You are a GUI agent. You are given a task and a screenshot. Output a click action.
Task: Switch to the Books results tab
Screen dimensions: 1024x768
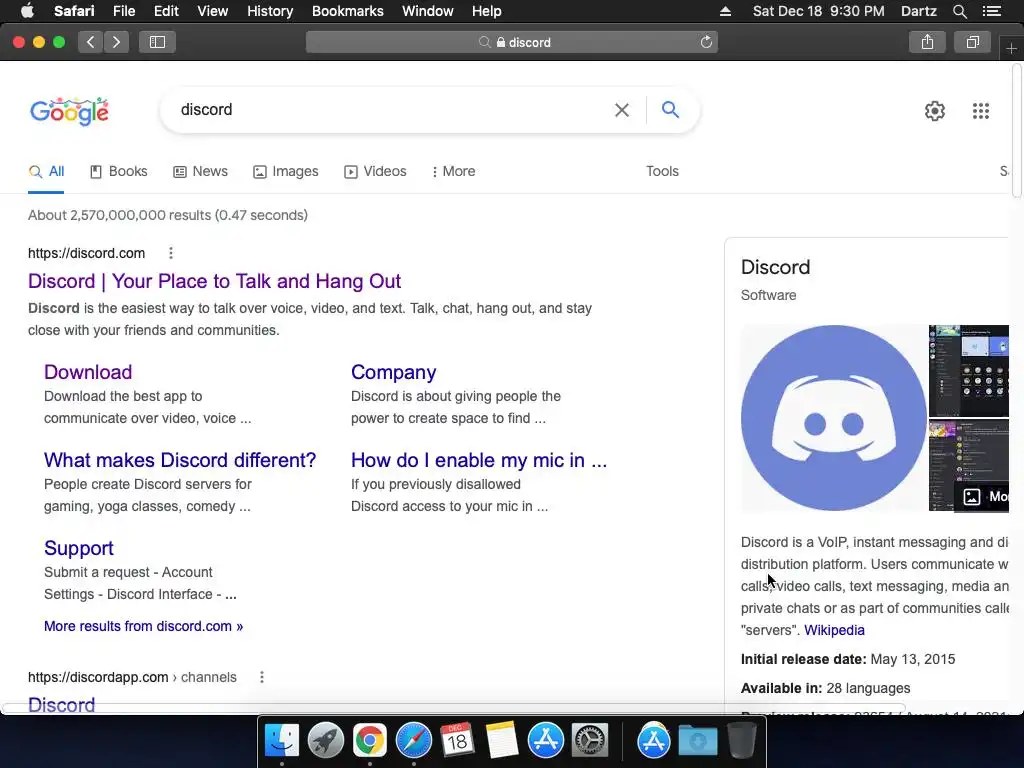click(118, 172)
